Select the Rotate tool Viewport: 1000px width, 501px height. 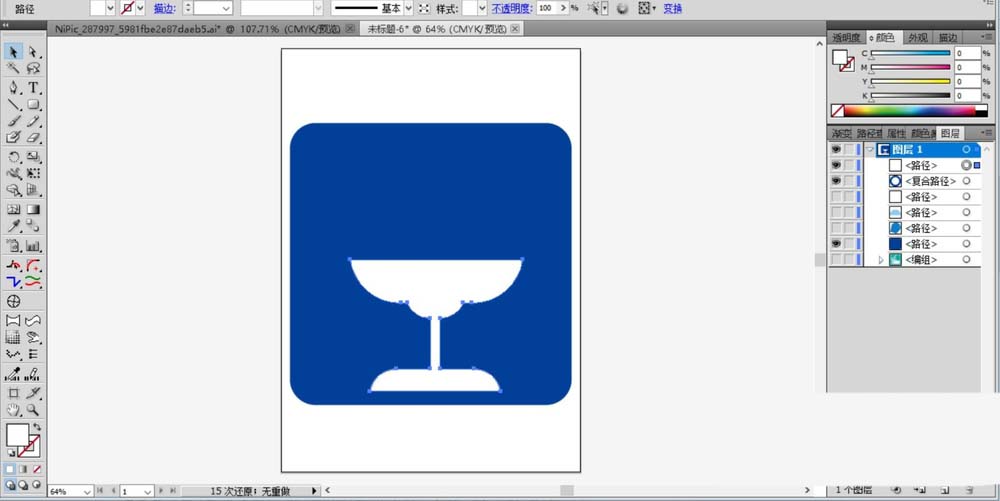click(x=13, y=157)
